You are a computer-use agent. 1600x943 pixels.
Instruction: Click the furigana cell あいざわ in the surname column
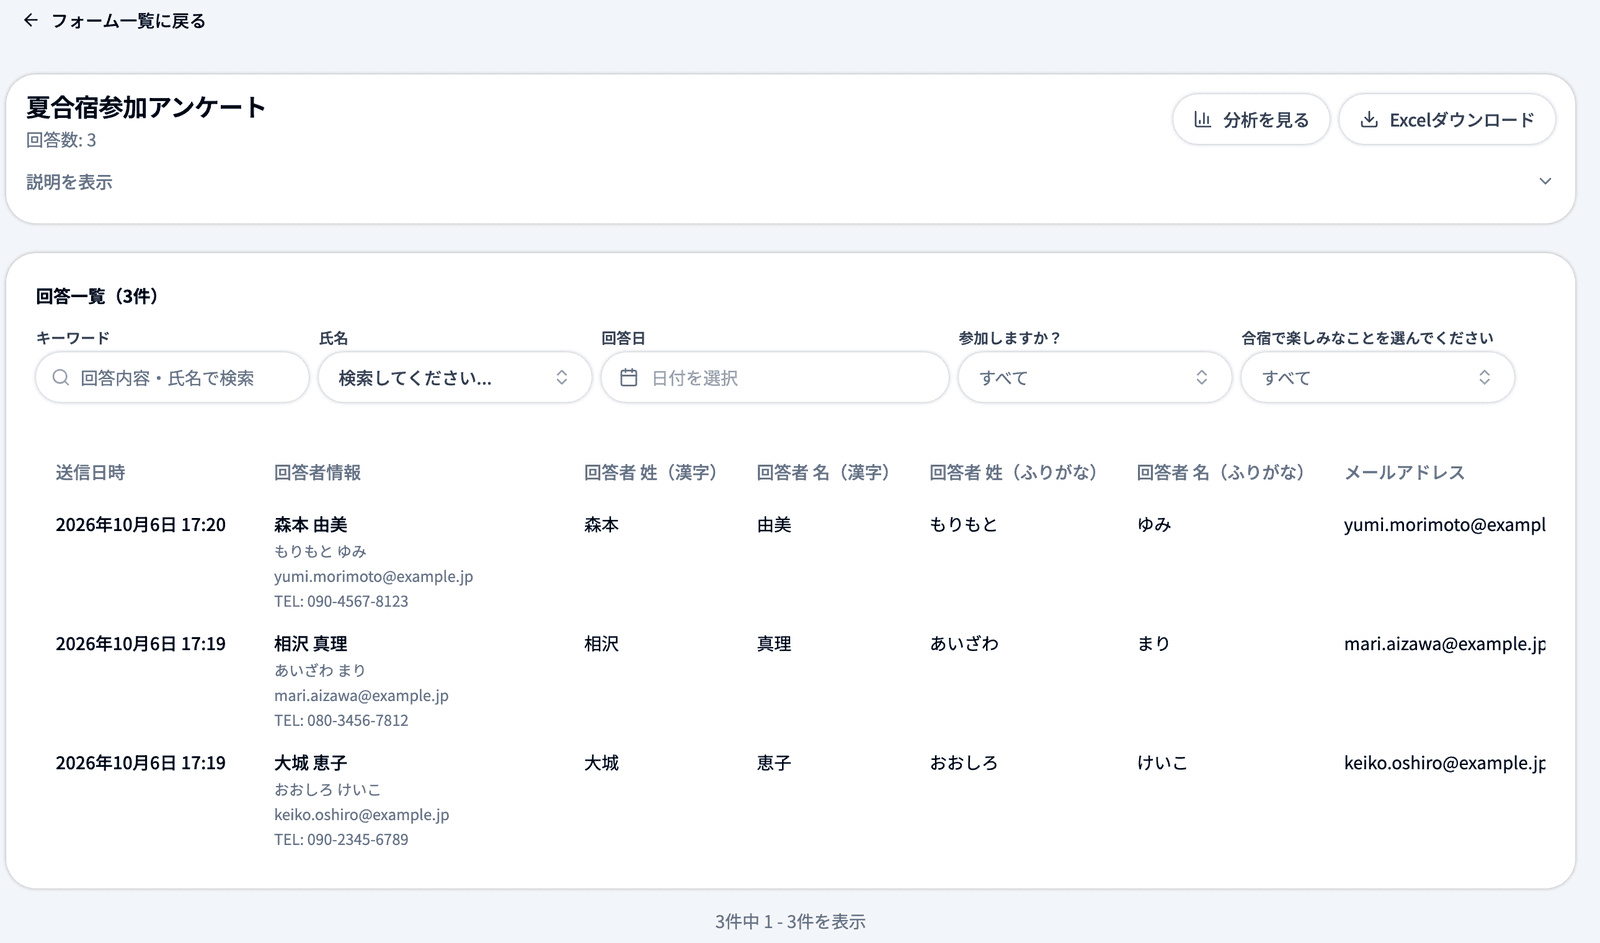(x=964, y=643)
